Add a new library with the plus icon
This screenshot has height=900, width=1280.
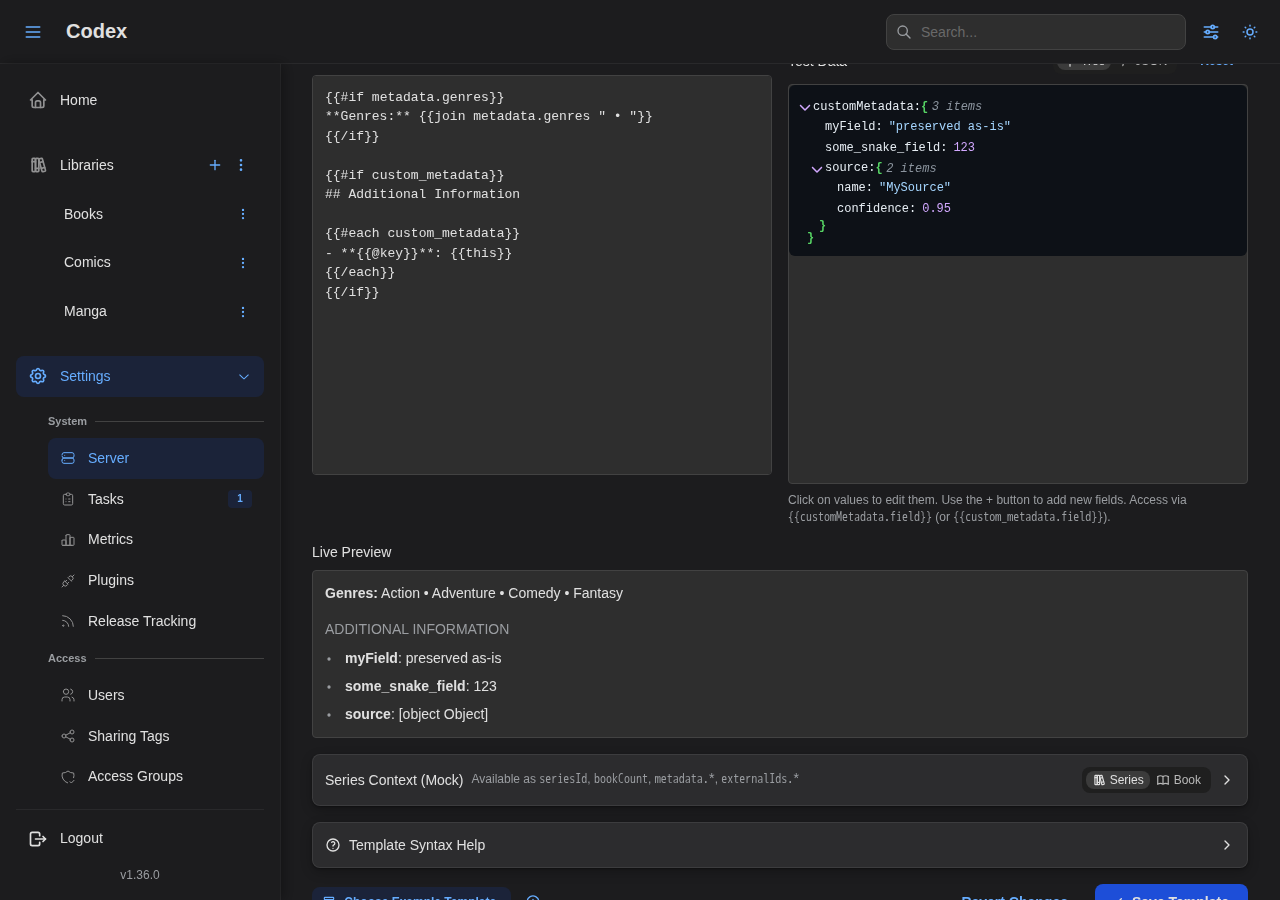tap(215, 165)
